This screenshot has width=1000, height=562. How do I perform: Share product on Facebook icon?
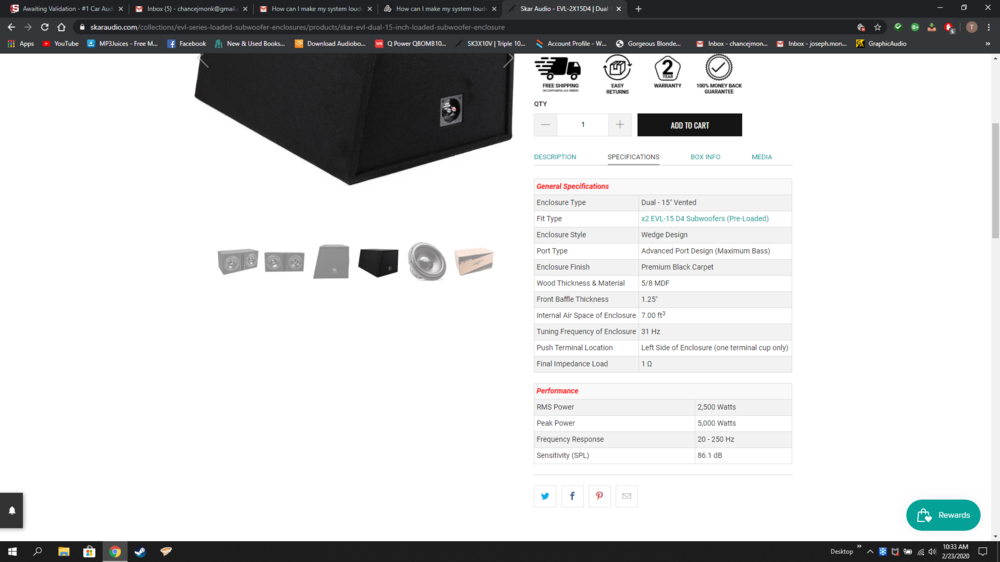pos(572,496)
